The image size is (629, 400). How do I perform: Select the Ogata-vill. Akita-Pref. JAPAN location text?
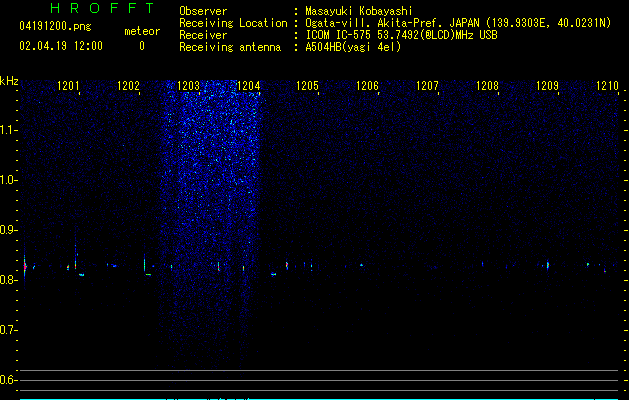458,24
